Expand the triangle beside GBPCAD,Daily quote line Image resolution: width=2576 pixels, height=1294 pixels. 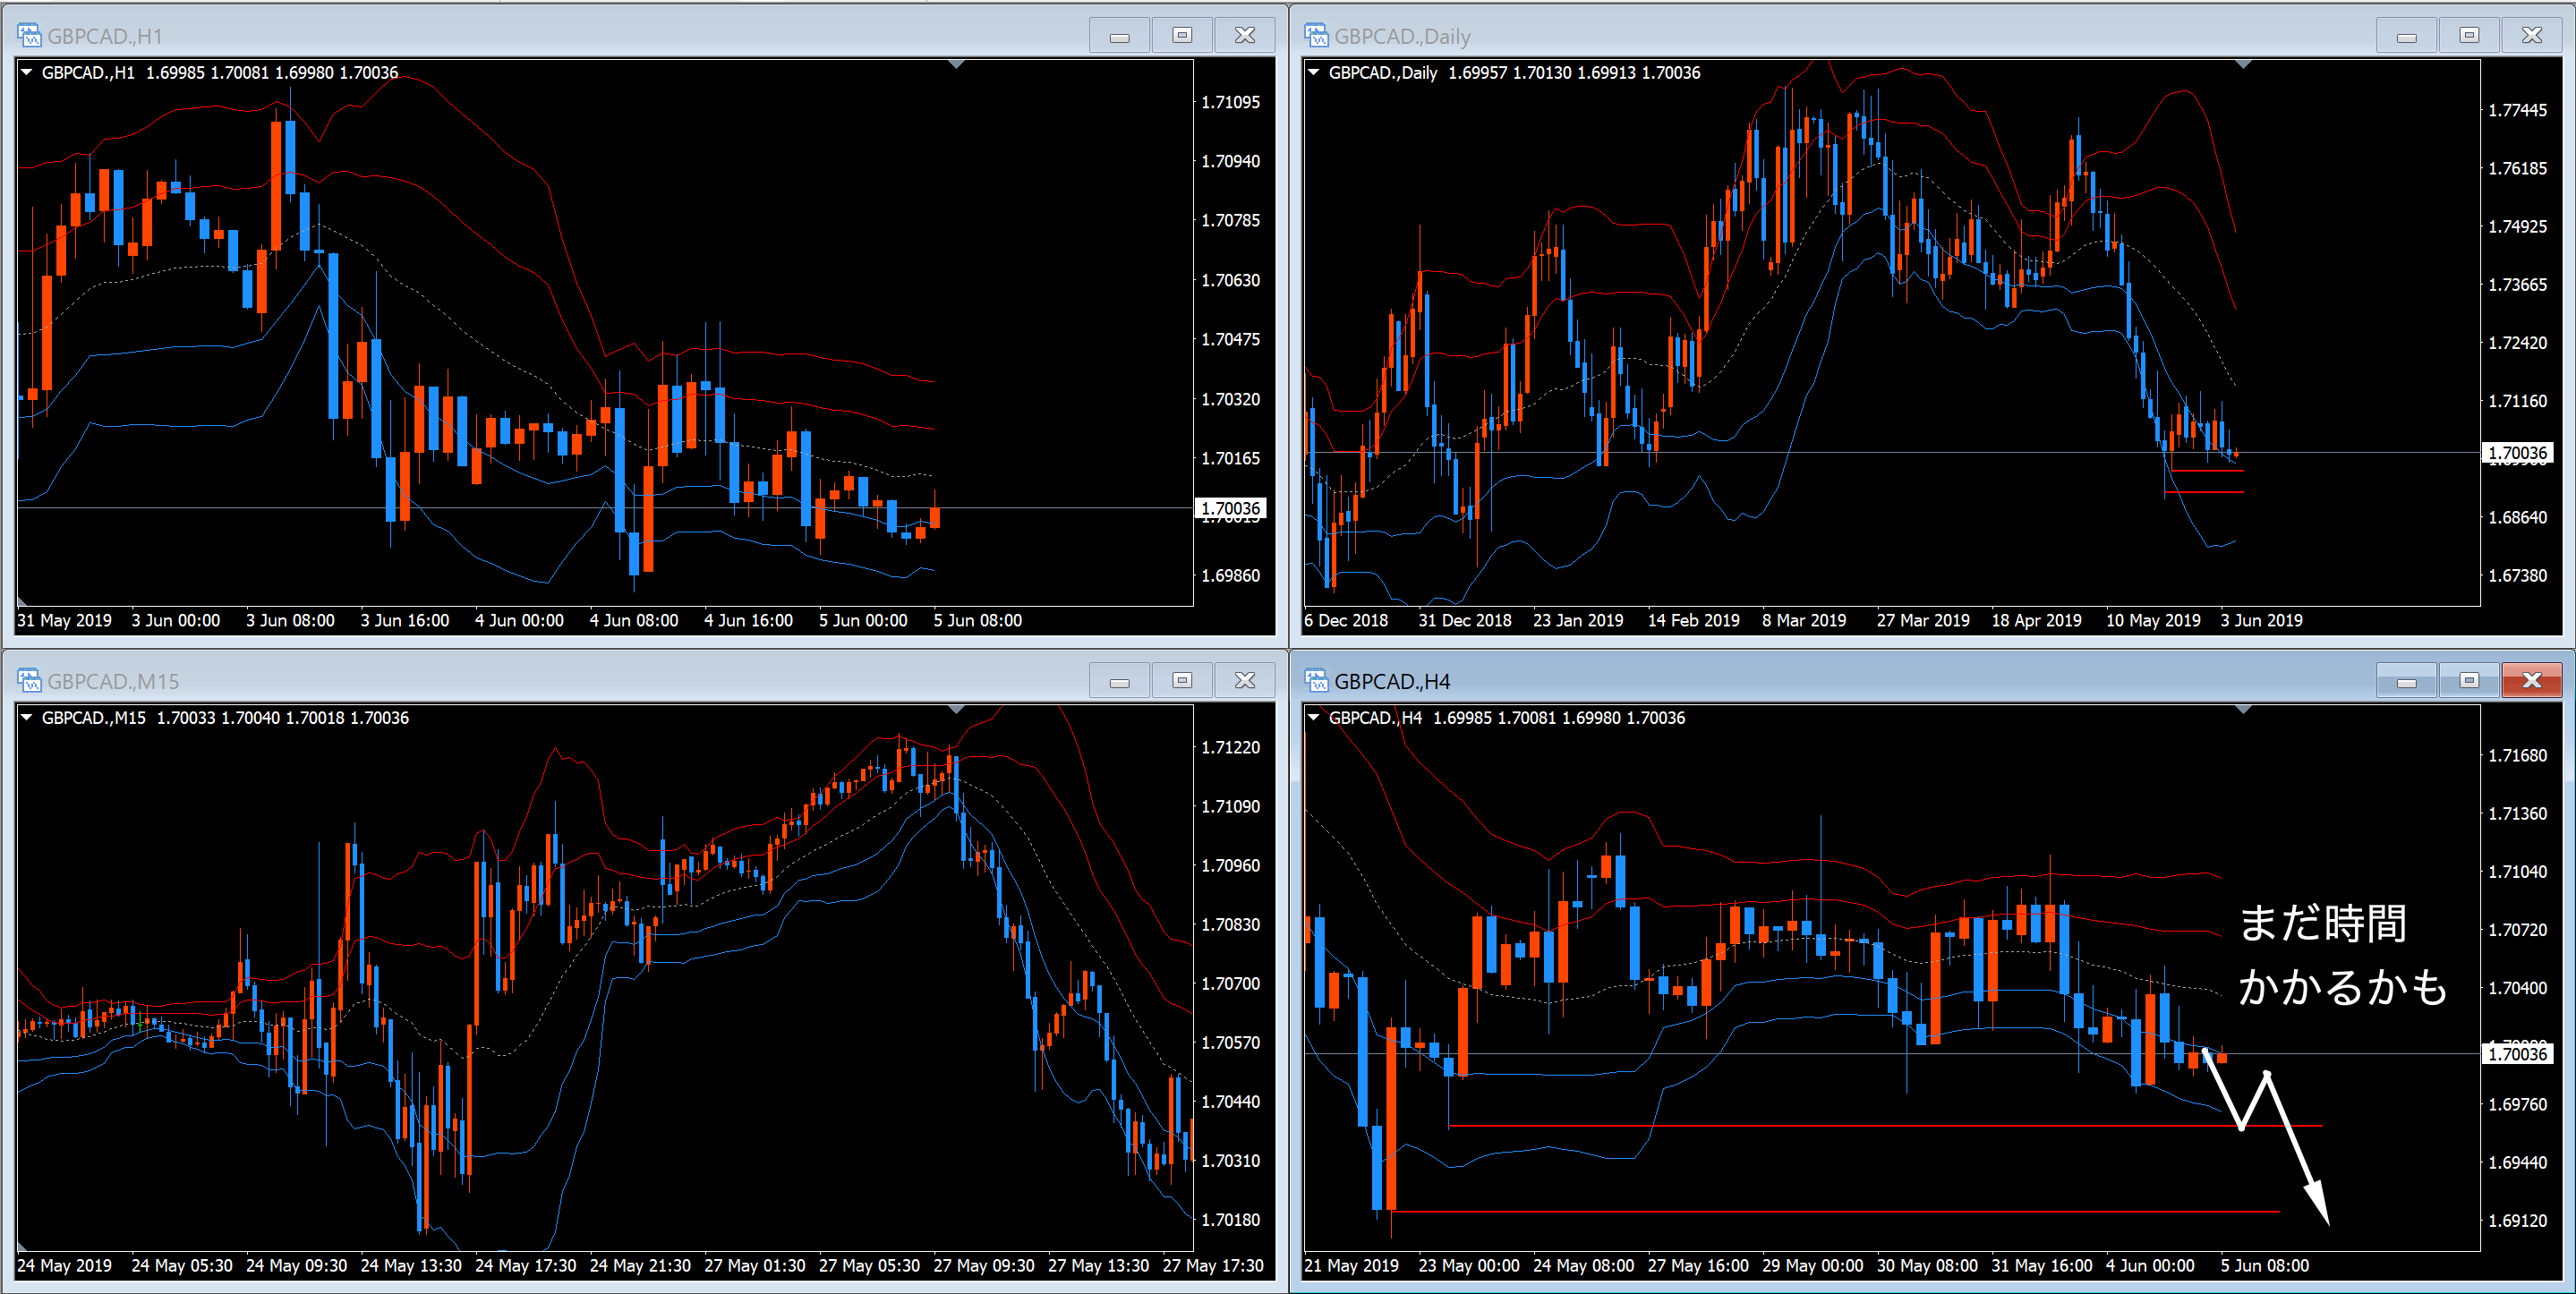coord(1314,73)
